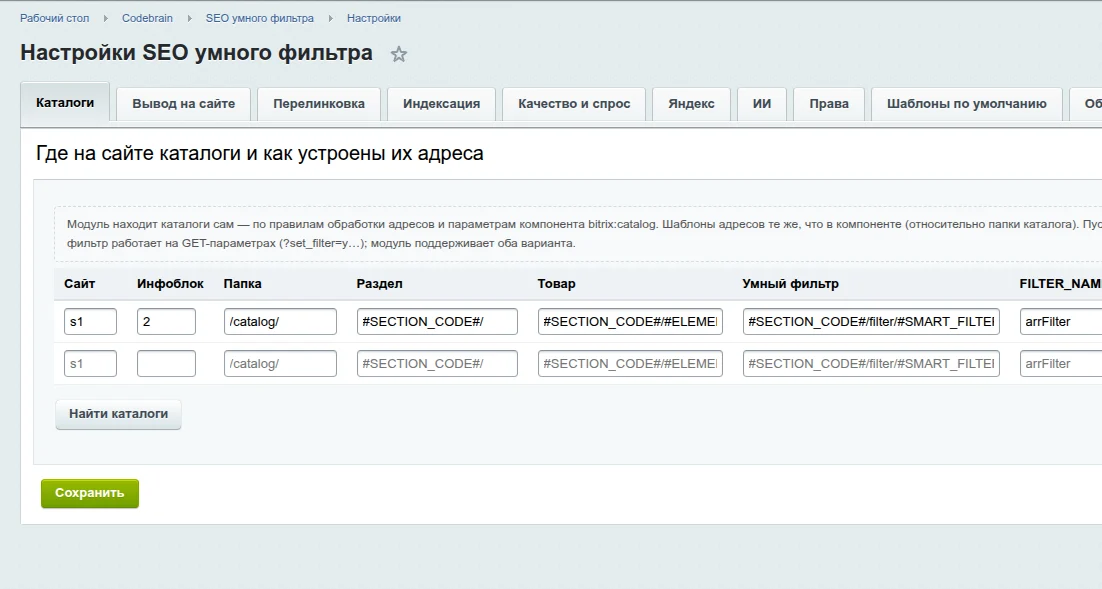Click the Раздел column header
Image resolution: width=1102 pixels, height=589 pixels.
(380, 284)
